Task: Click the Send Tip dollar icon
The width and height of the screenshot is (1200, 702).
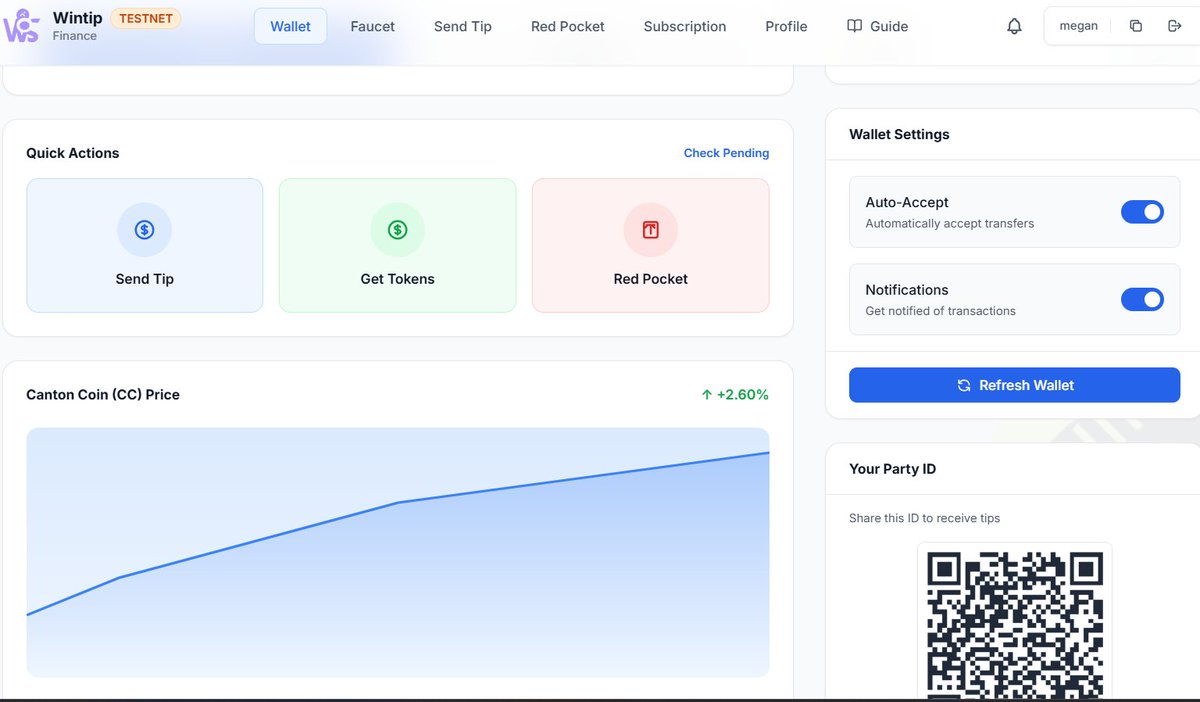Action: 145,230
